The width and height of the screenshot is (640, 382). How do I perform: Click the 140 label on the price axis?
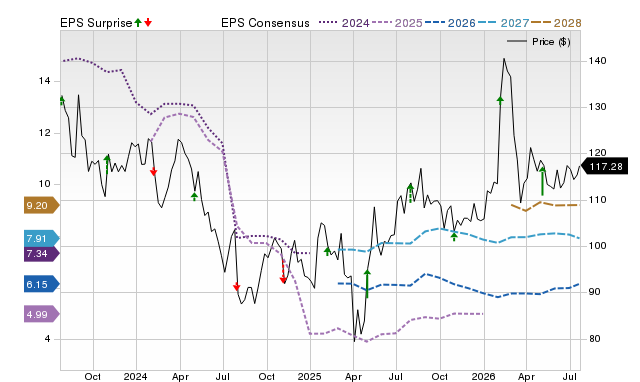point(597,61)
